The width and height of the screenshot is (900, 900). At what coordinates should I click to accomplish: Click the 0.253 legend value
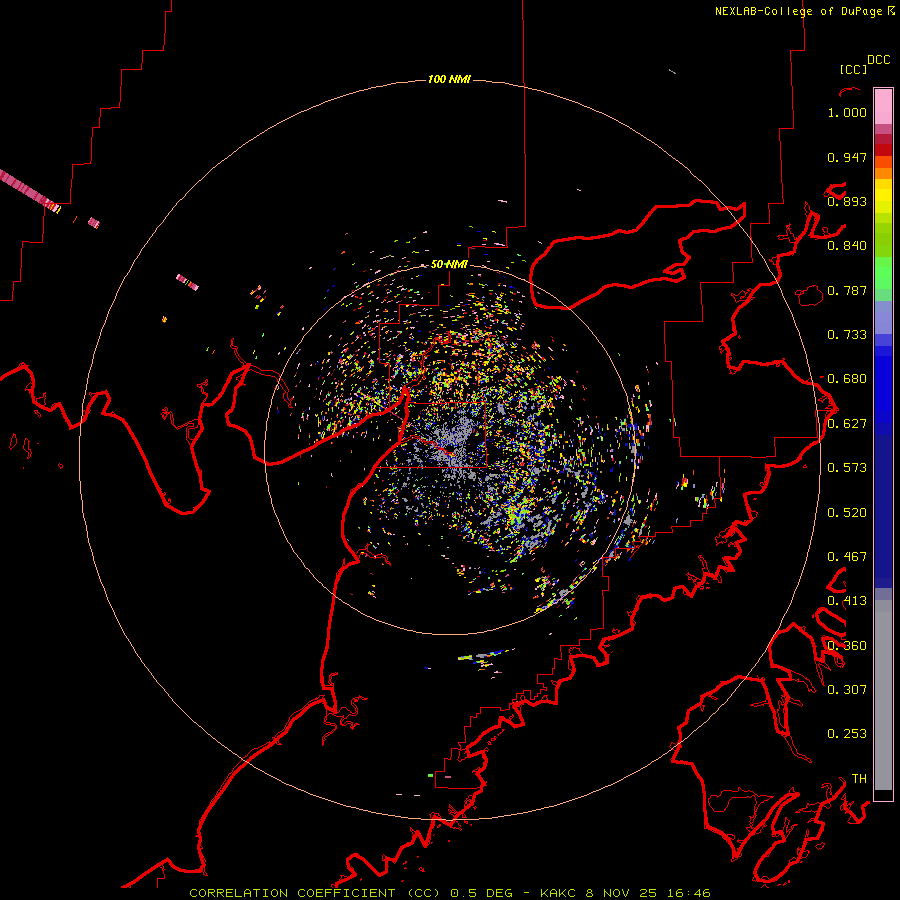click(x=847, y=734)
